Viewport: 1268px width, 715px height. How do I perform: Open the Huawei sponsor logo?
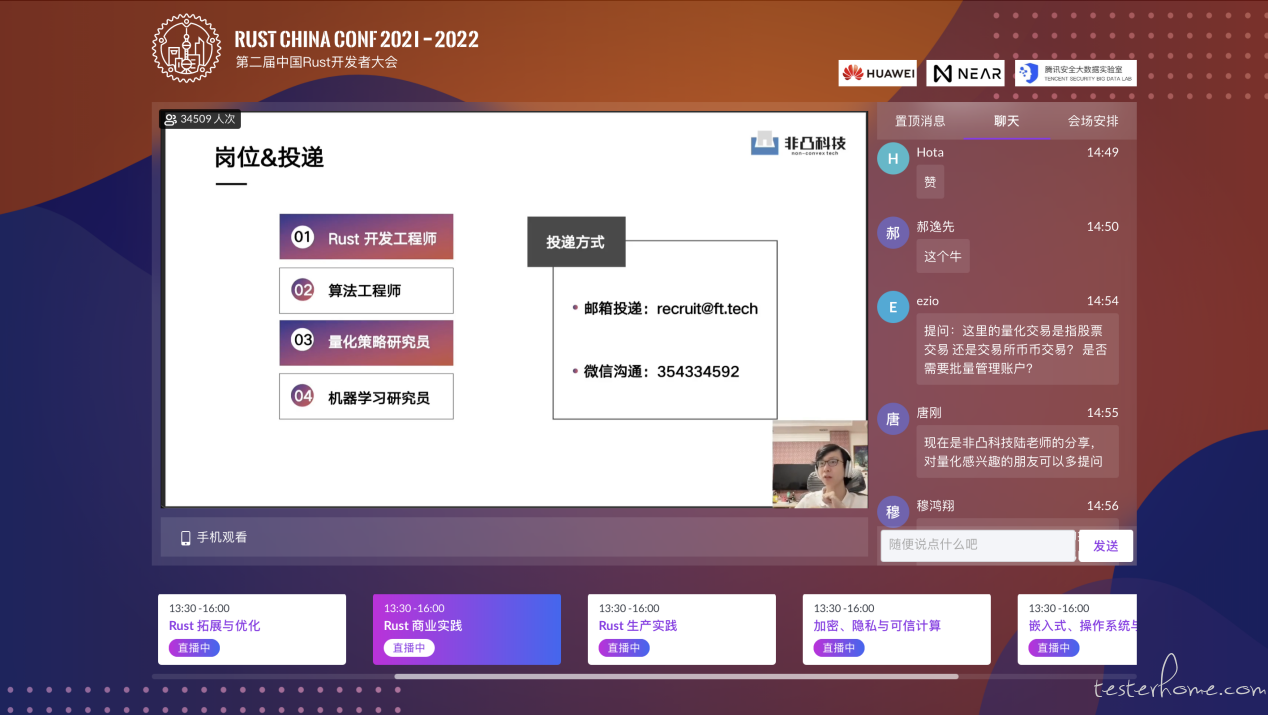click(878, 73)
